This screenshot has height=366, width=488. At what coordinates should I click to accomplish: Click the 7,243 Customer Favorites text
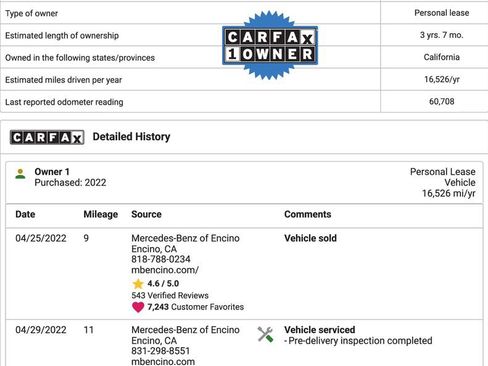(196, 307)
